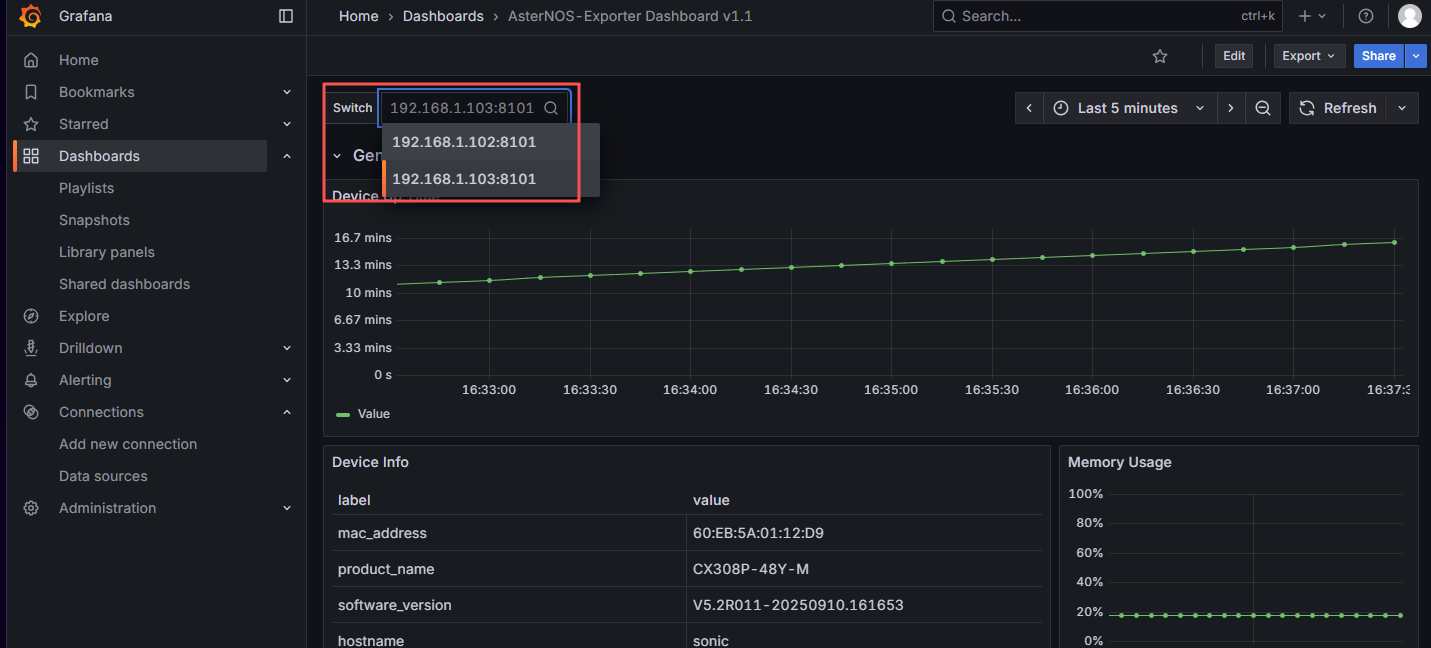Open the help question mark icon
1431x648 pixels.
[x=1366, y=16]
